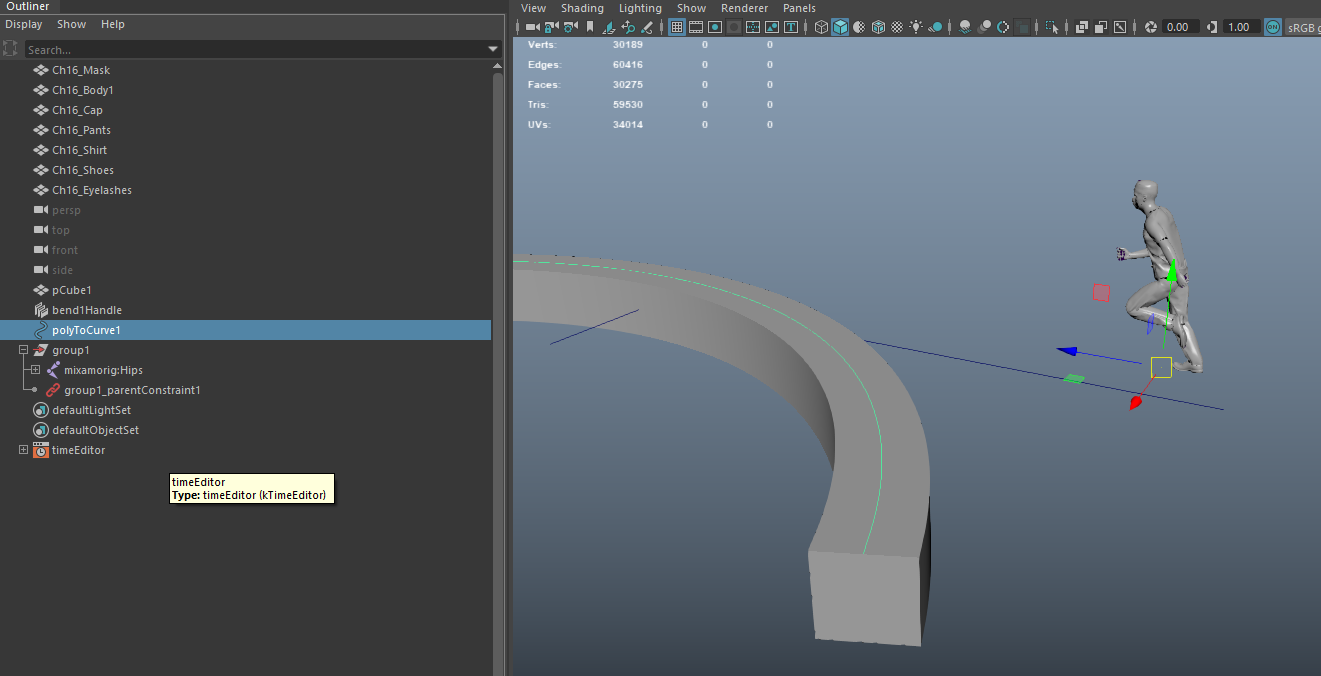1321x676 pixels.
Task: Open the Renderer menu
Action: coord(744,8)
